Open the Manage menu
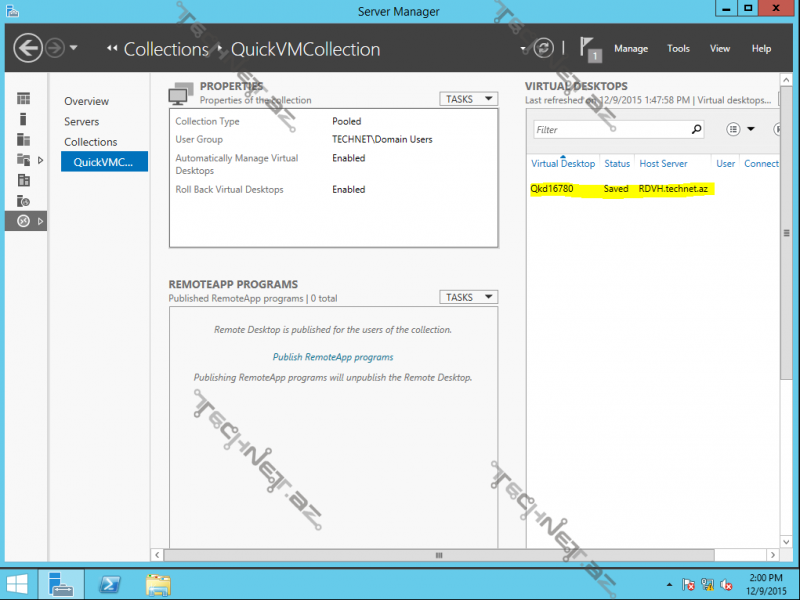The width and height of the screenshot is (800, 600). click(x=630, y=49)
